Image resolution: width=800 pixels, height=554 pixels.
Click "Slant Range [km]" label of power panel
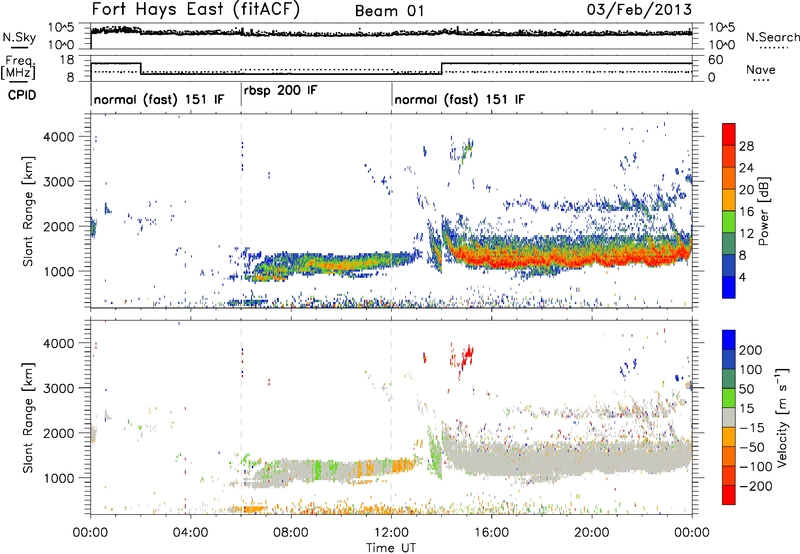28,211
